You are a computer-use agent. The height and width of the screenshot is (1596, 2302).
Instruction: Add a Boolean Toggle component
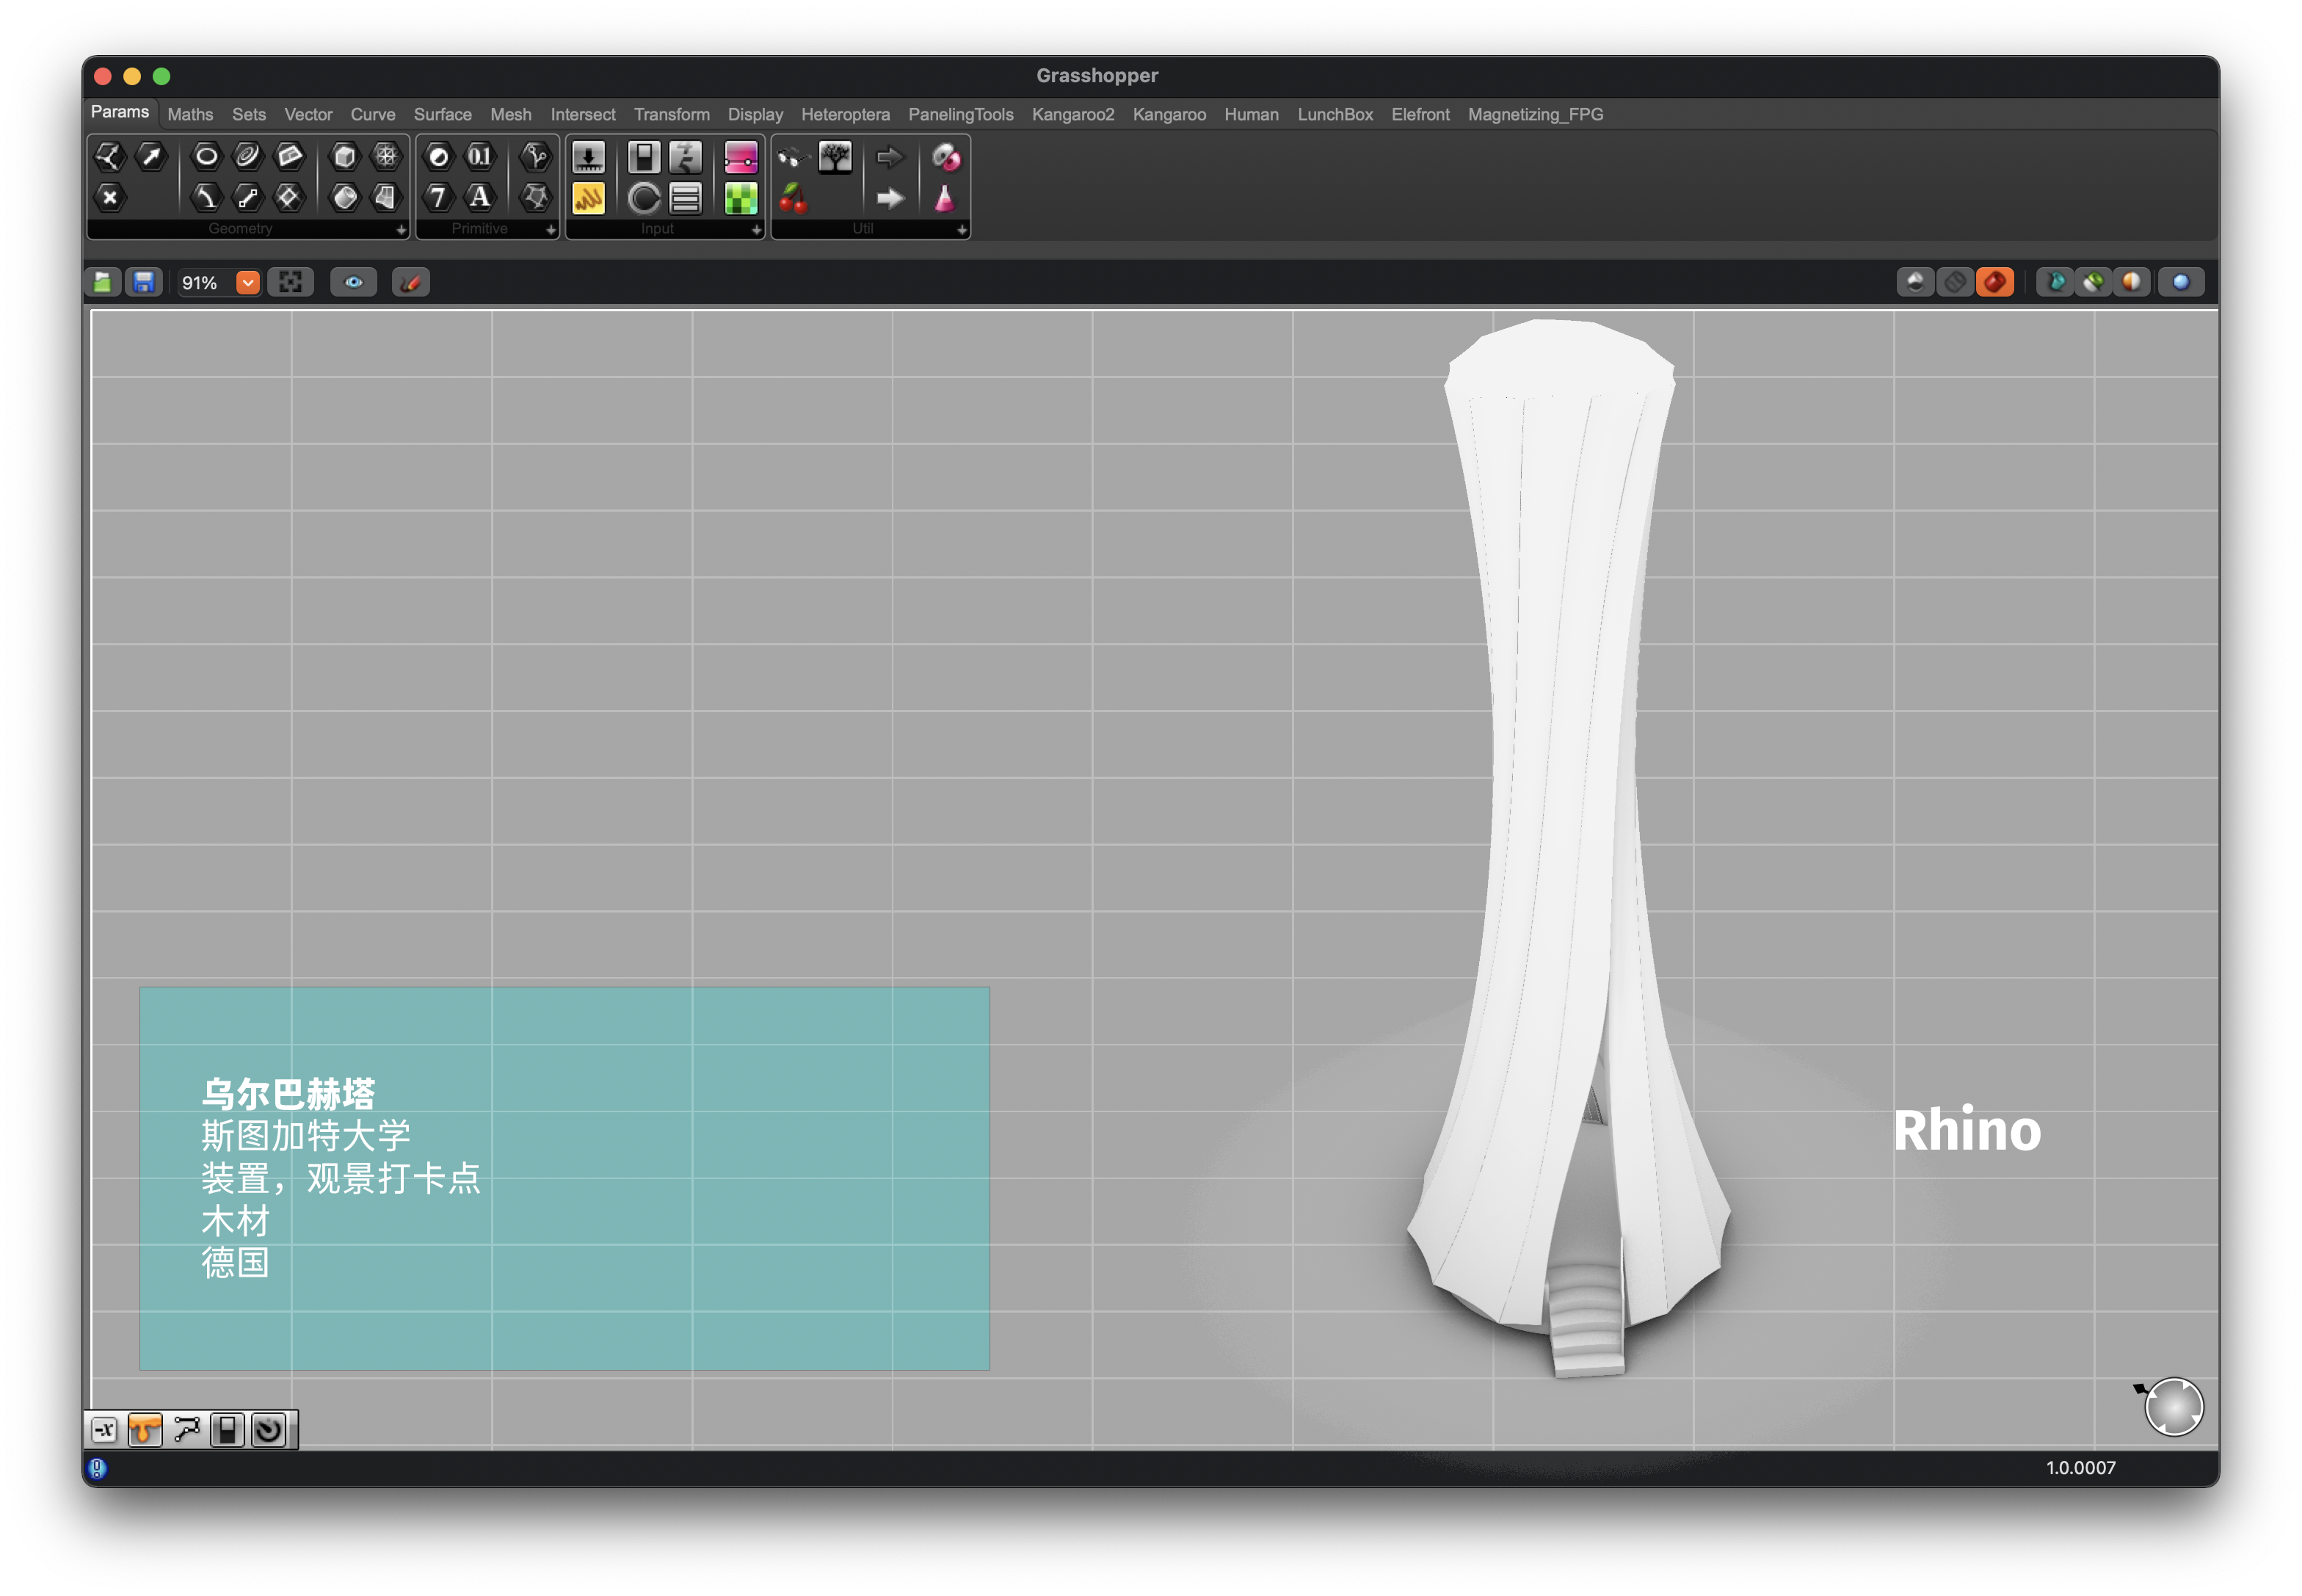[643, 157]
